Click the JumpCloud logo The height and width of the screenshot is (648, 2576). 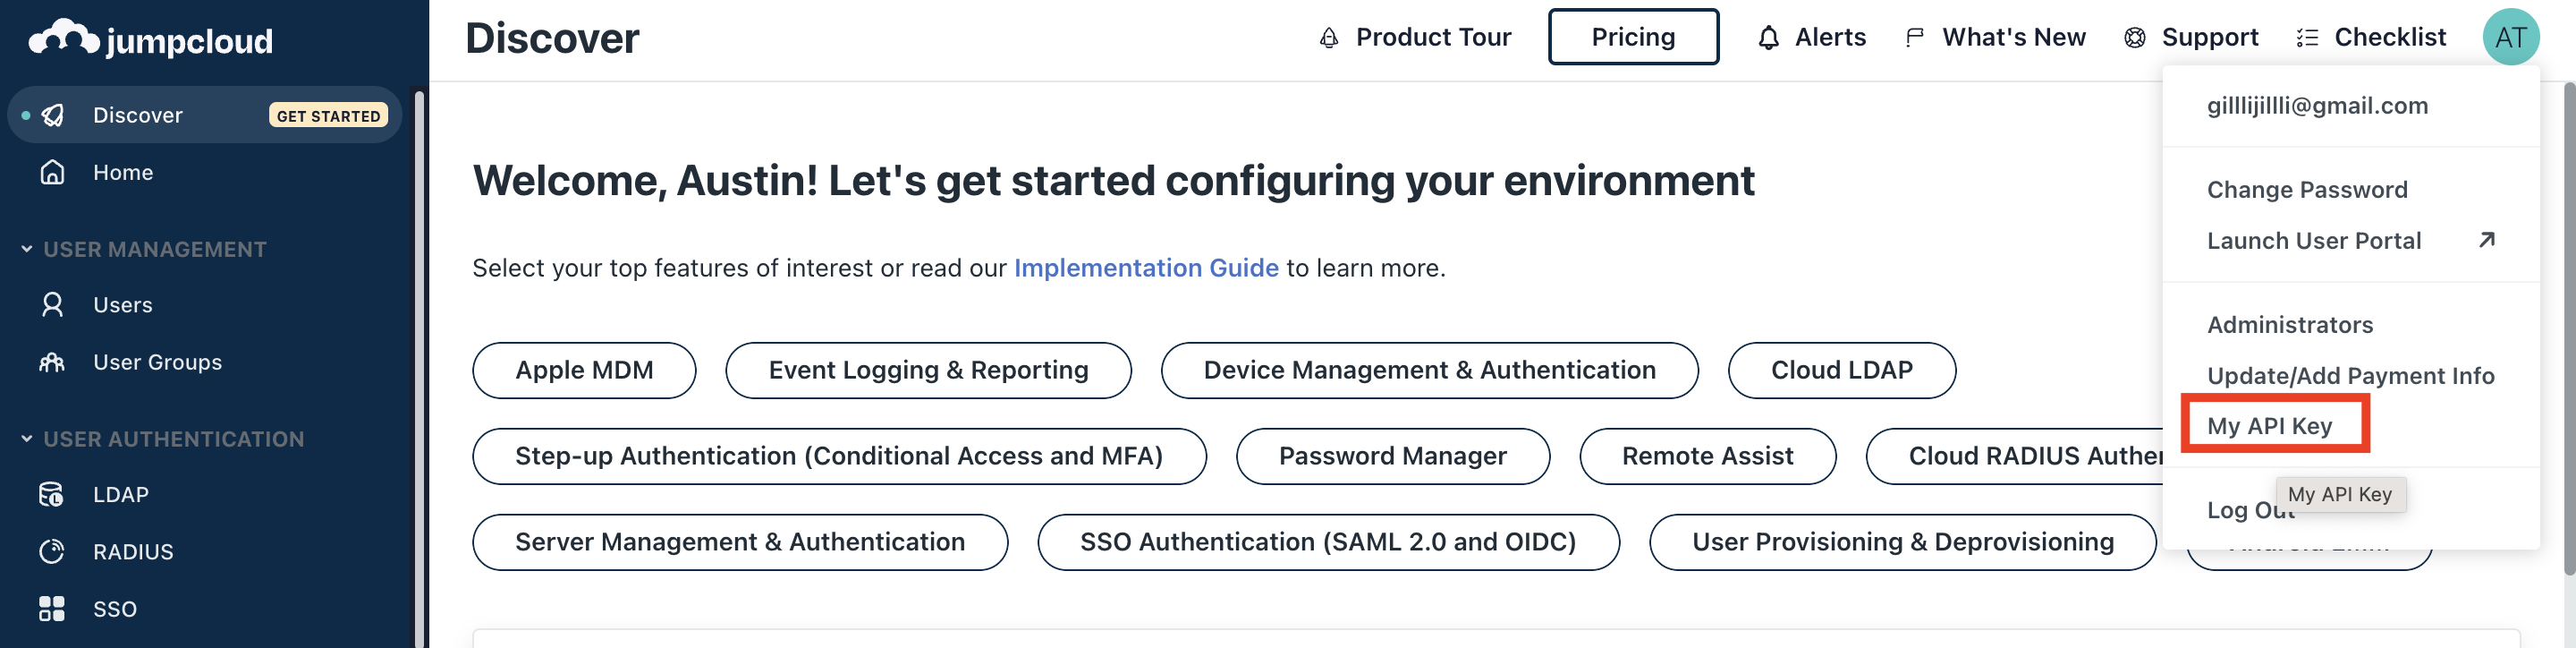click(x=151, y=39)
